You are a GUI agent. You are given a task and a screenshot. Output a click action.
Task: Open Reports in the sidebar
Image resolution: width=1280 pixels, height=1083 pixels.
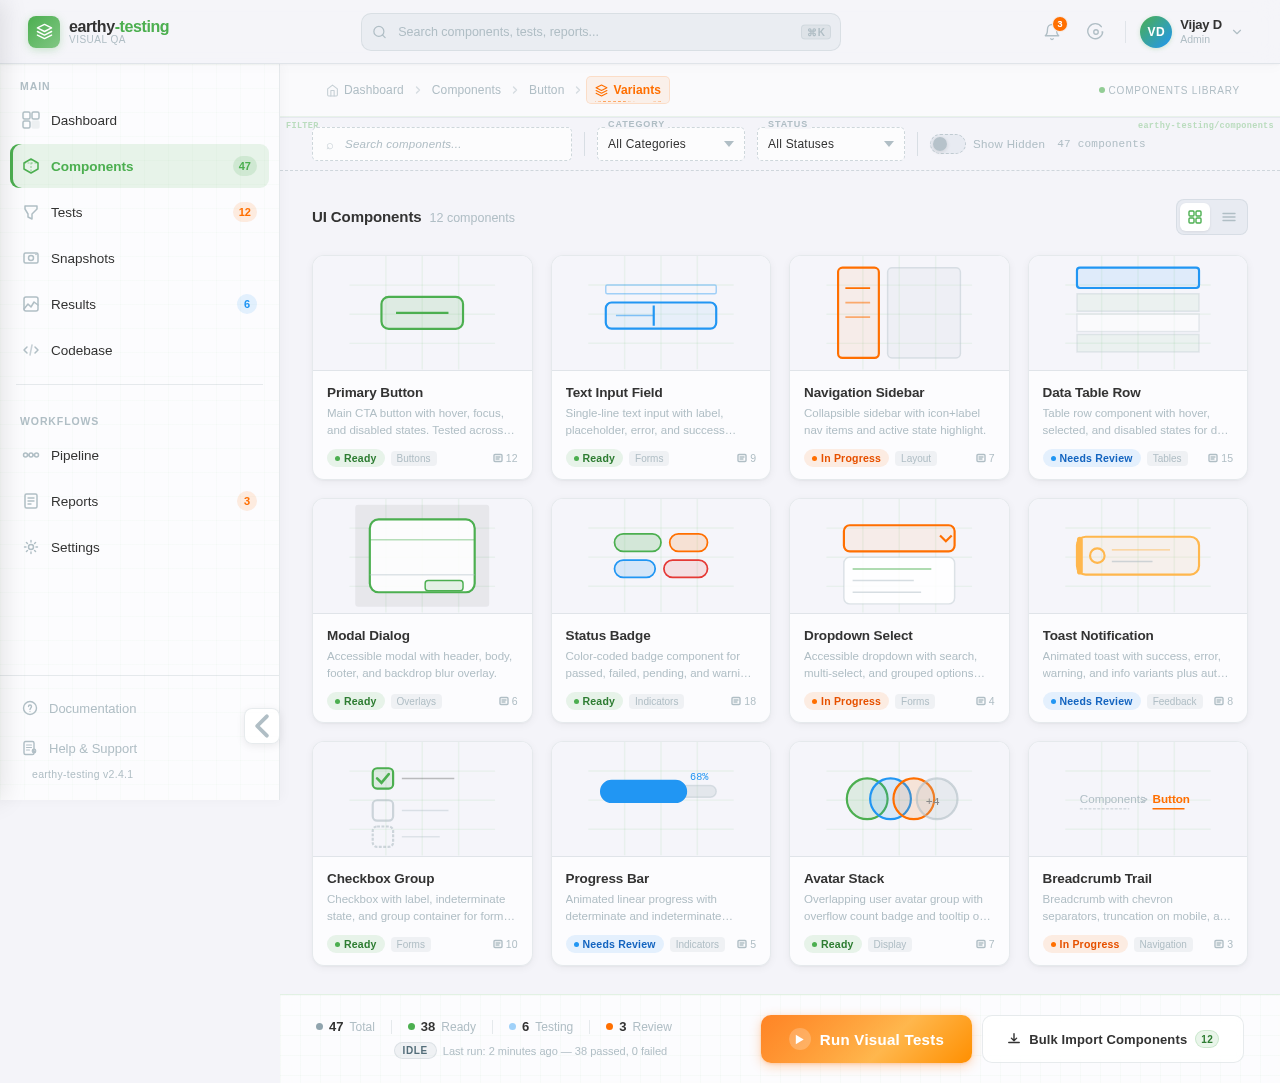pyautogui.click(x=140, y=501)
